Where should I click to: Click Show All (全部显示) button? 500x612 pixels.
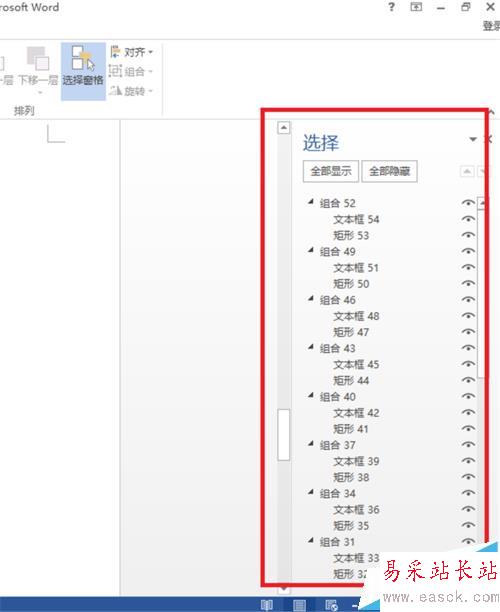point(331,171)
